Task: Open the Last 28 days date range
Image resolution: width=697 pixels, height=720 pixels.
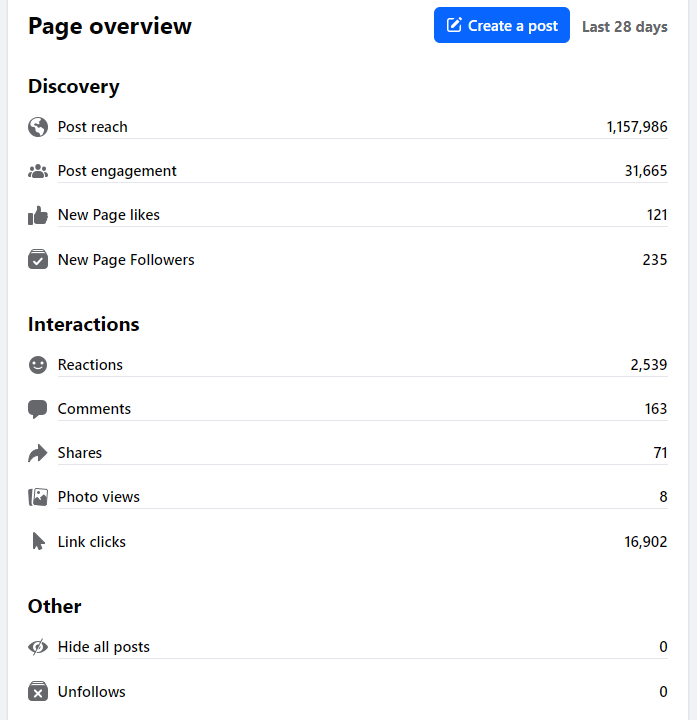Action: pyautogui.click(x=624, y=27)
